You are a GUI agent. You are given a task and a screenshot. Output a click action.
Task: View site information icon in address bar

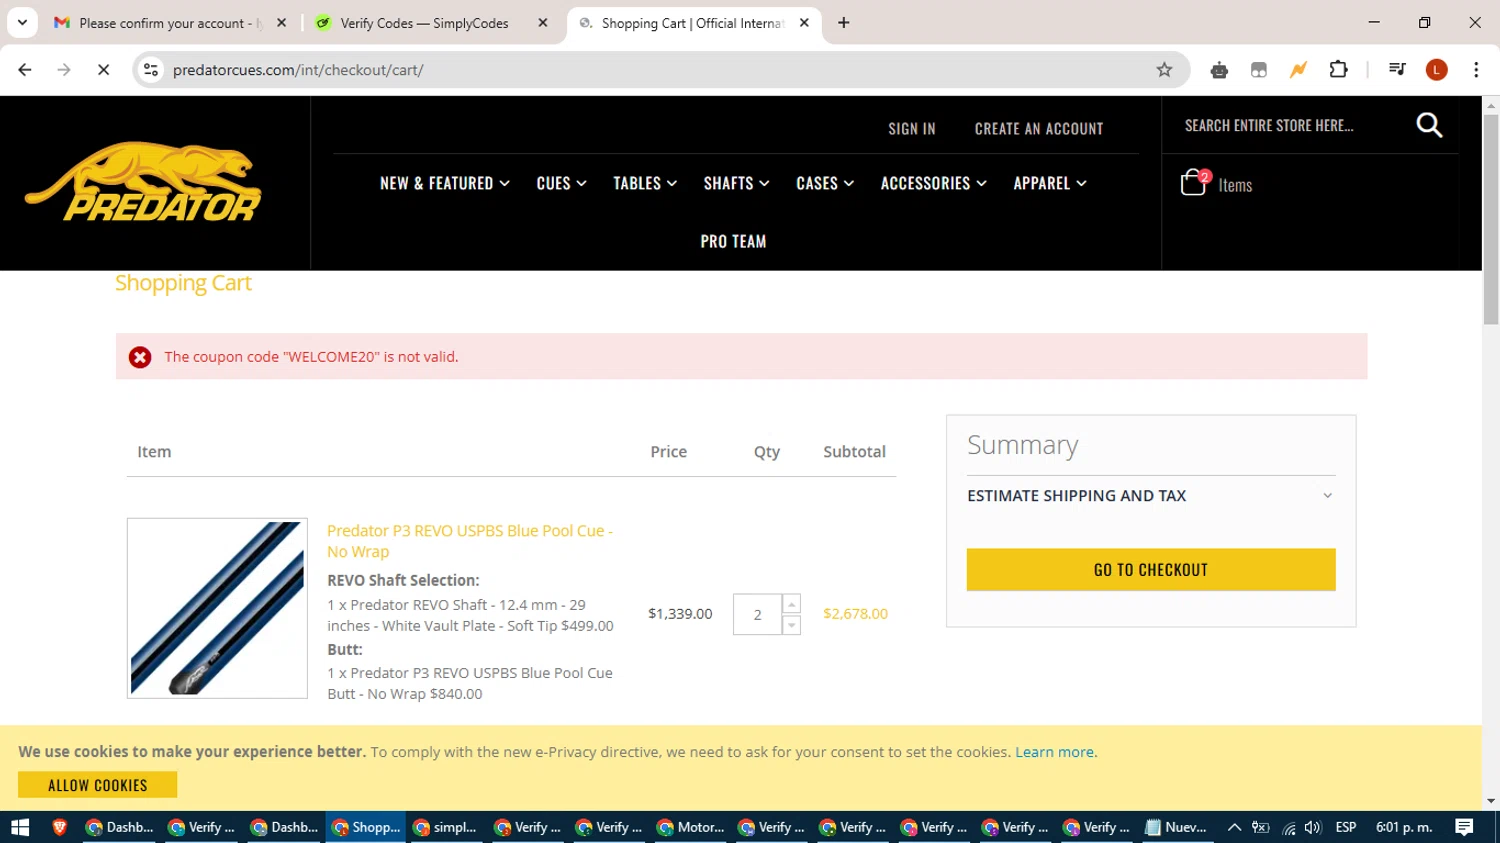coord(151,70)
